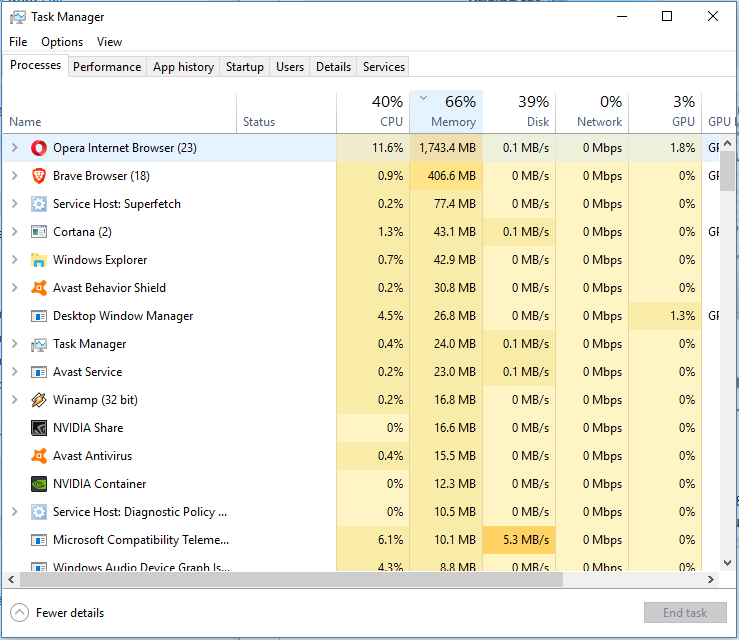Click Brave Browser's 406.6 MB memory cell
Image resolution: width=739 pixels, height=640 pixels.
[446, 176]
